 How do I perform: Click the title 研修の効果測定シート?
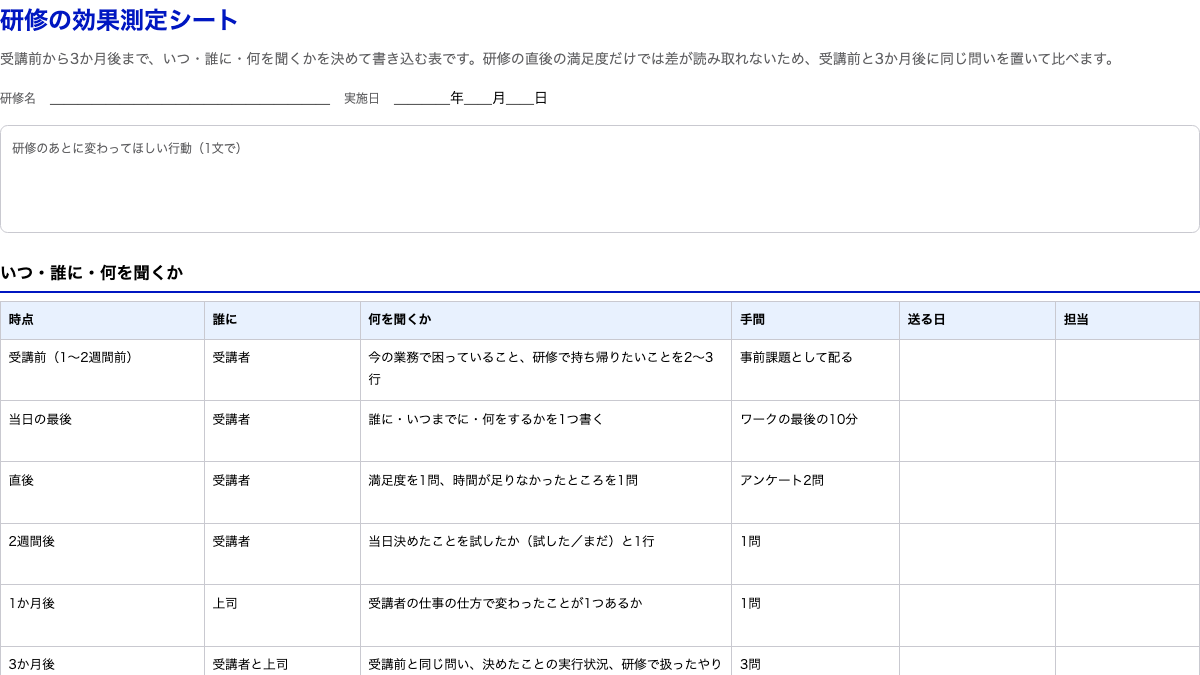click(119, 20)
